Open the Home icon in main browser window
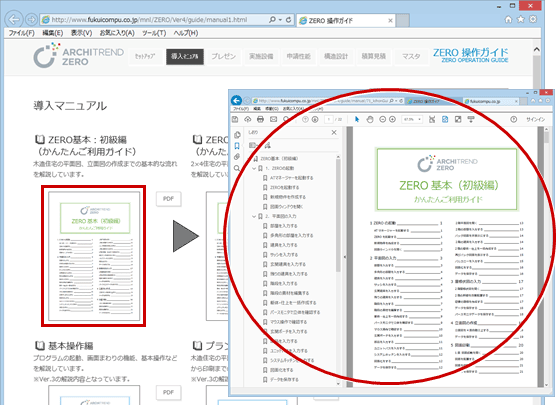Screen dimensions: 558x405 (509, 20)
